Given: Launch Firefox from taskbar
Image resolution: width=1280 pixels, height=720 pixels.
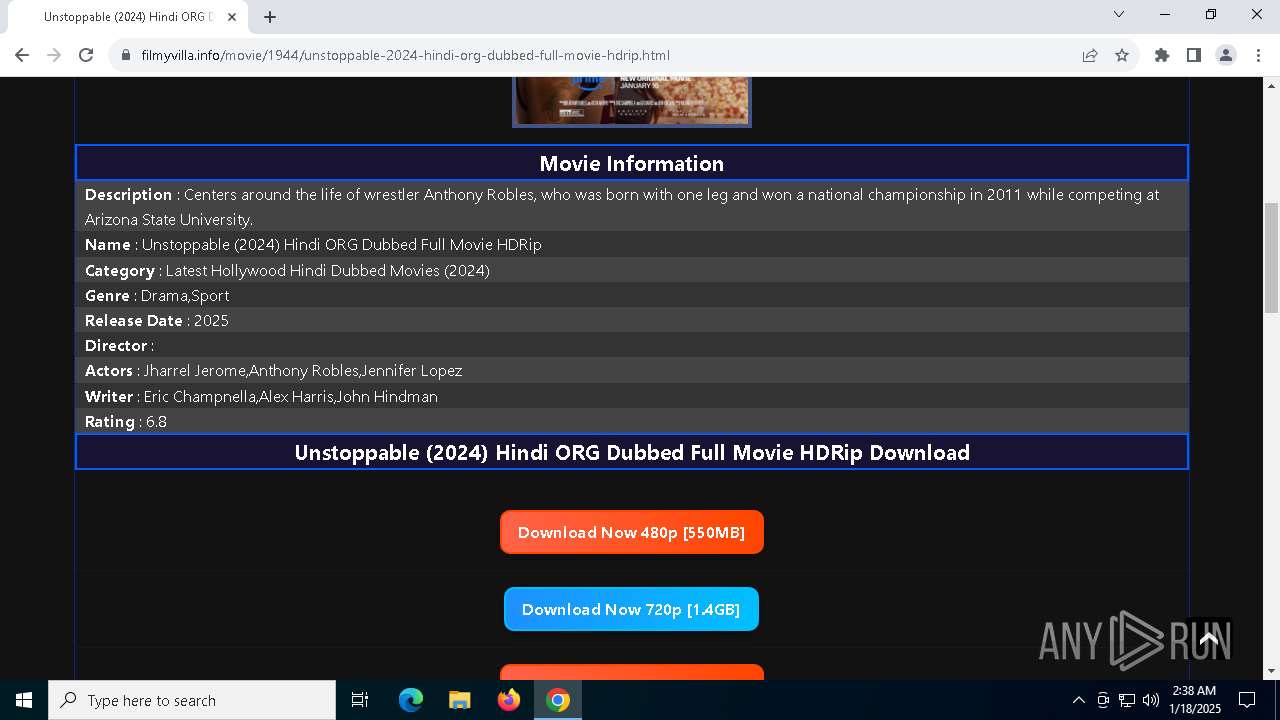Looking at the screenshot, I should point(509,700).
